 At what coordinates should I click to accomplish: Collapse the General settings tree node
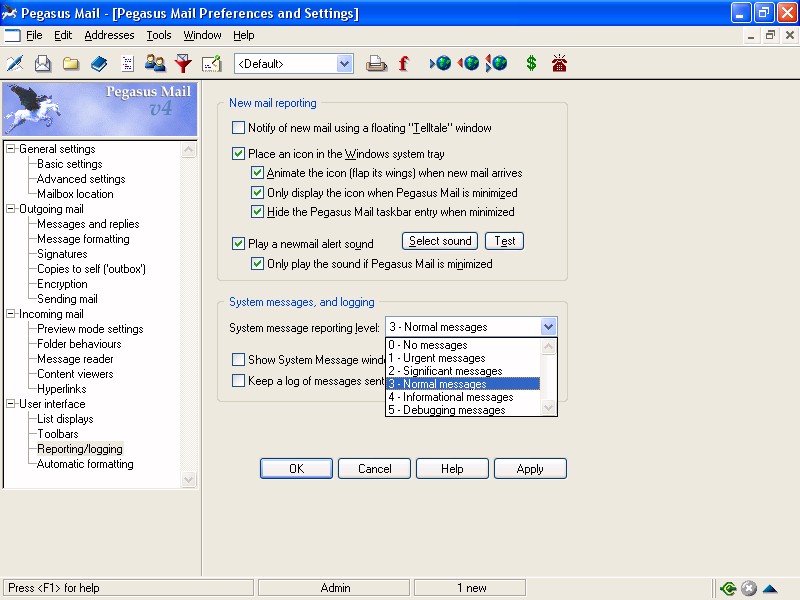click(10, 149)
